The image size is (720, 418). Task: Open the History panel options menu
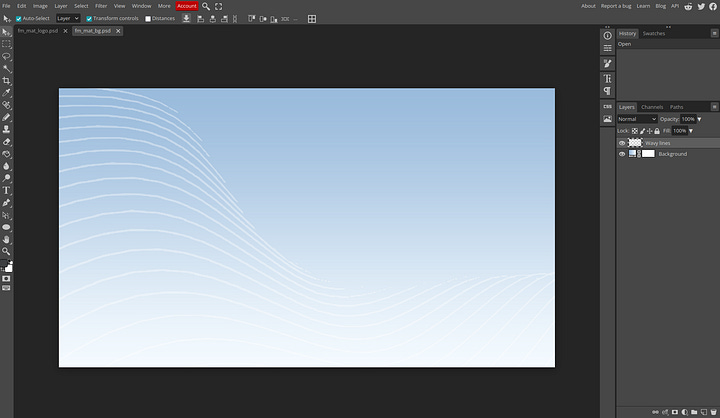[714, 33]
